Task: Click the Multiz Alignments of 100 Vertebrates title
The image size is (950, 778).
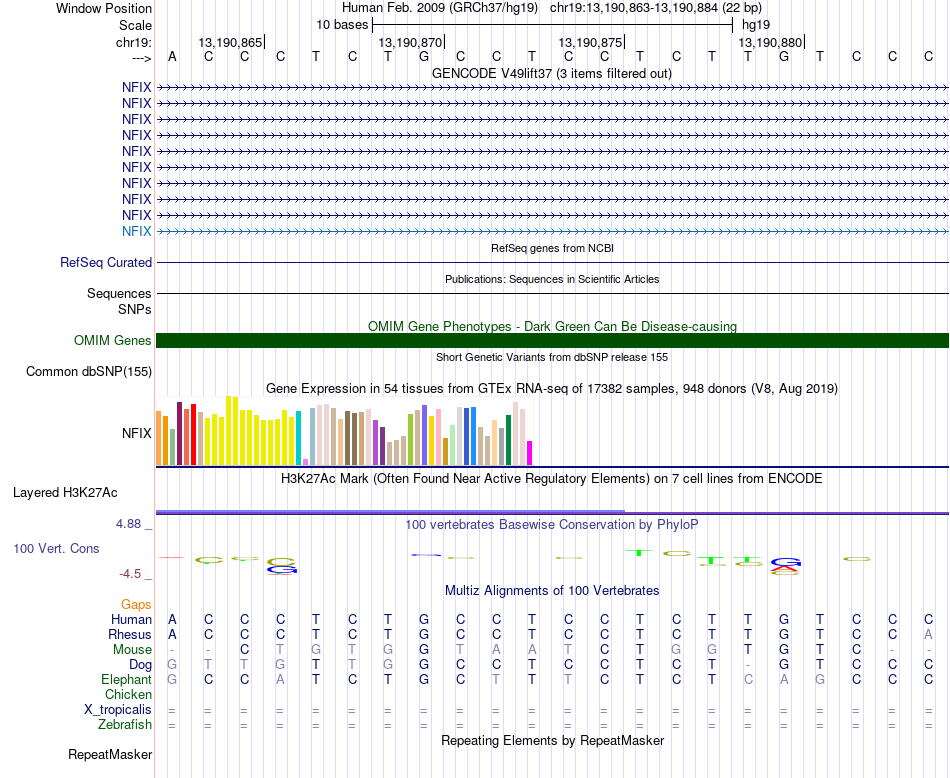Action: 552,590
